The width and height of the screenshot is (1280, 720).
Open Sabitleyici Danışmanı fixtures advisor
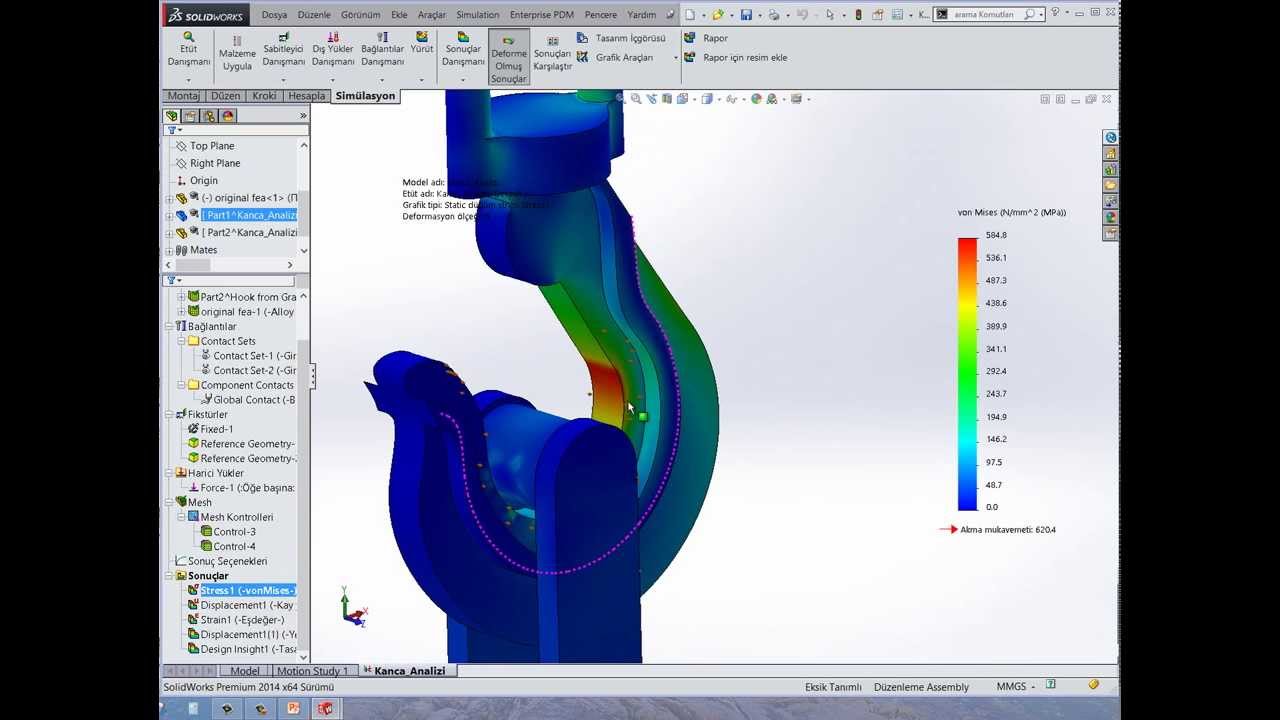(x=283, y=49)
